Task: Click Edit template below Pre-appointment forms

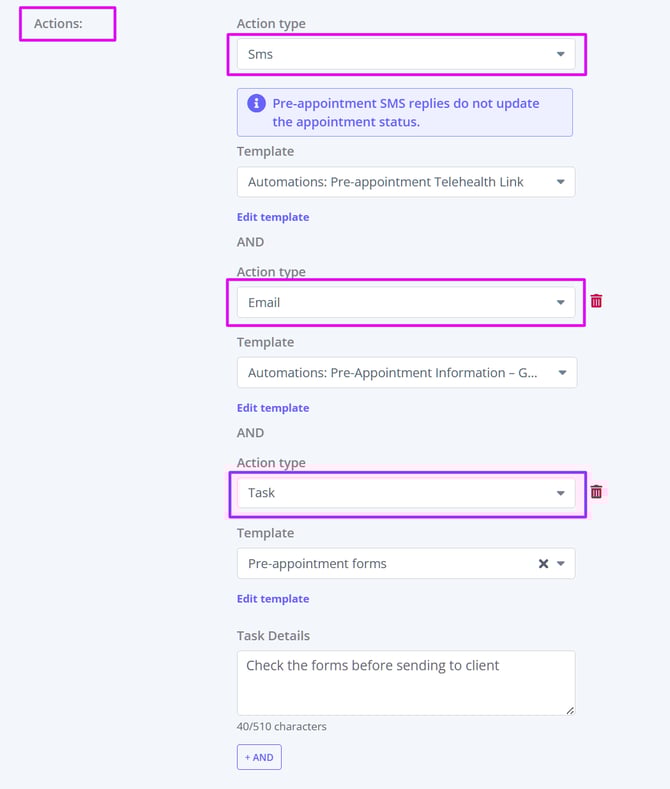Action: click(273, 599)
